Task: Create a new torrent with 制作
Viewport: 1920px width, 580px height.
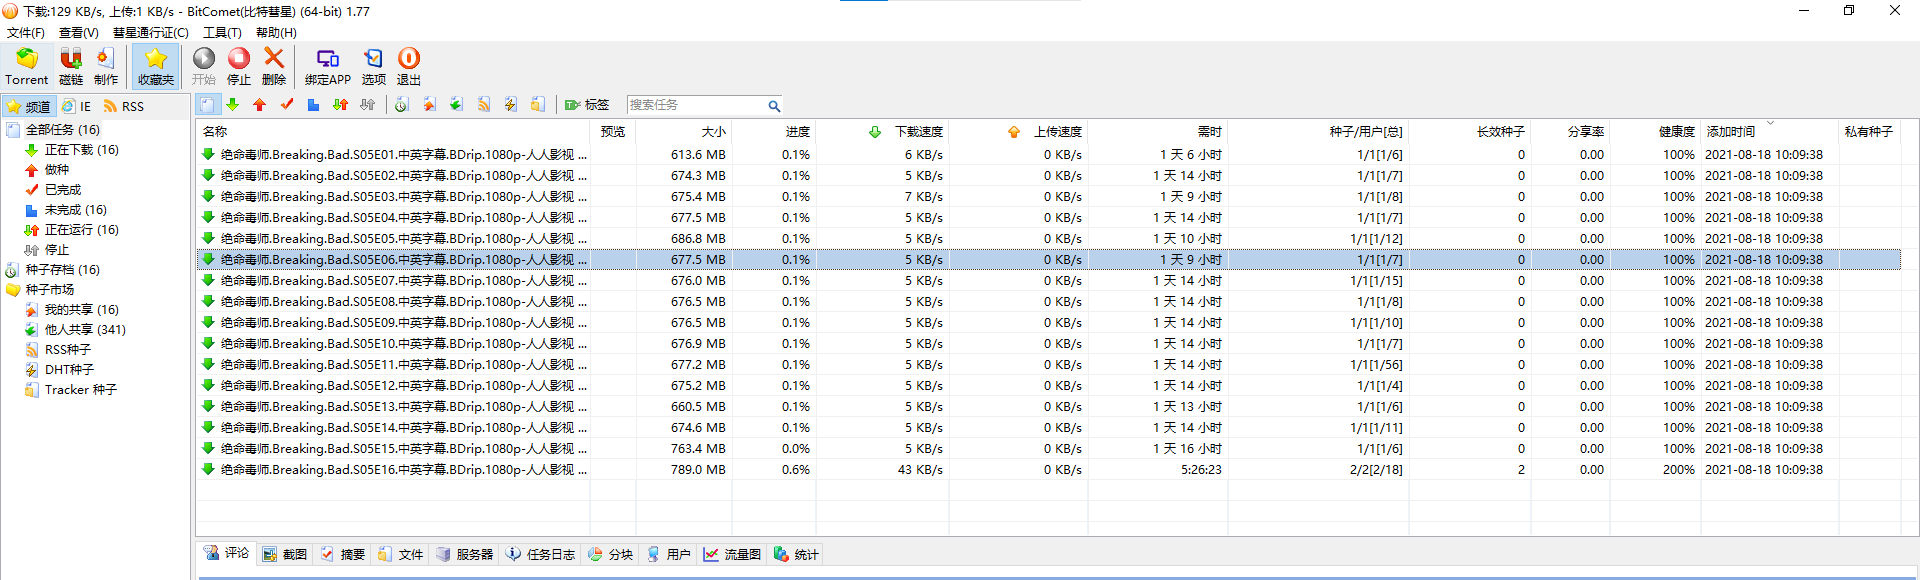Action: click(x=106, y=66)
